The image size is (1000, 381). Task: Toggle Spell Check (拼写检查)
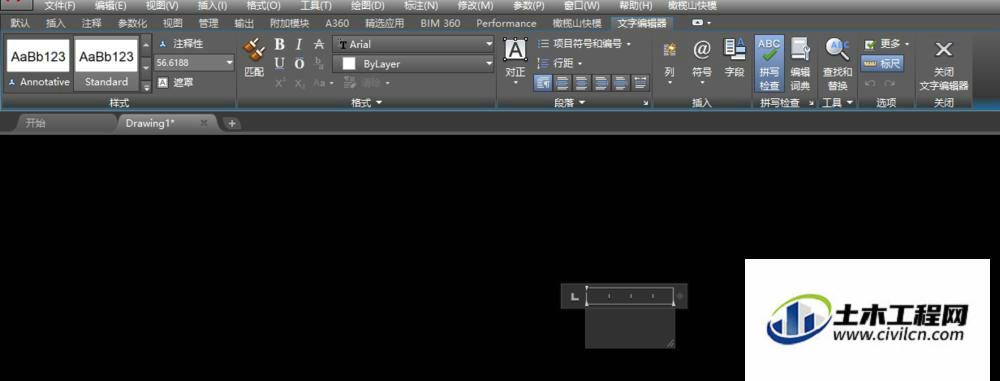click(x=769, y=64)
